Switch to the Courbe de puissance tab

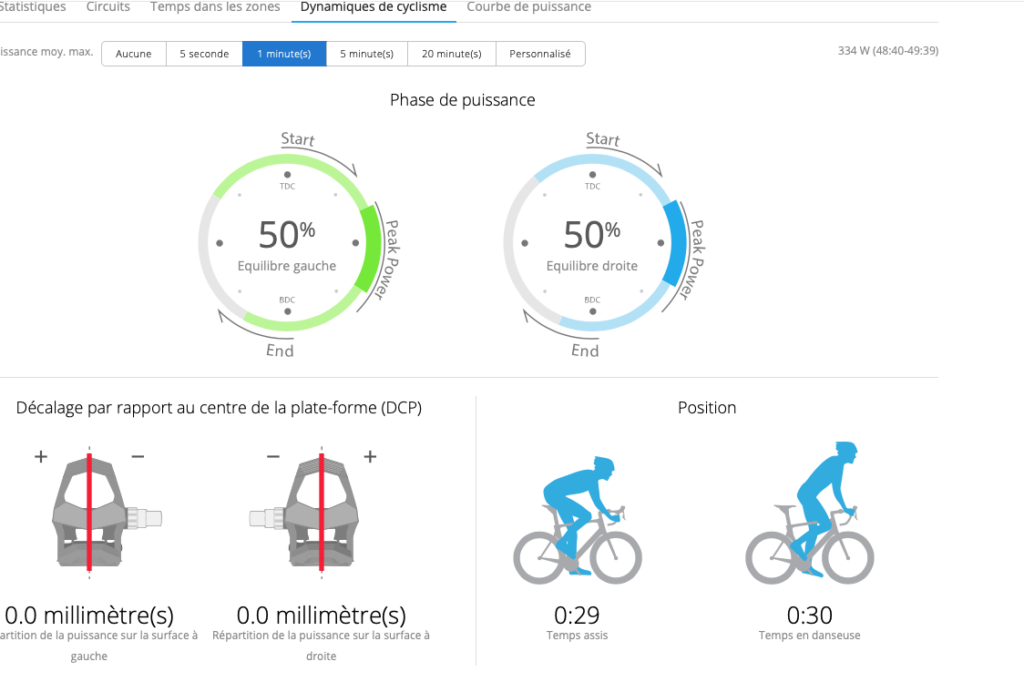click(528, 7)
